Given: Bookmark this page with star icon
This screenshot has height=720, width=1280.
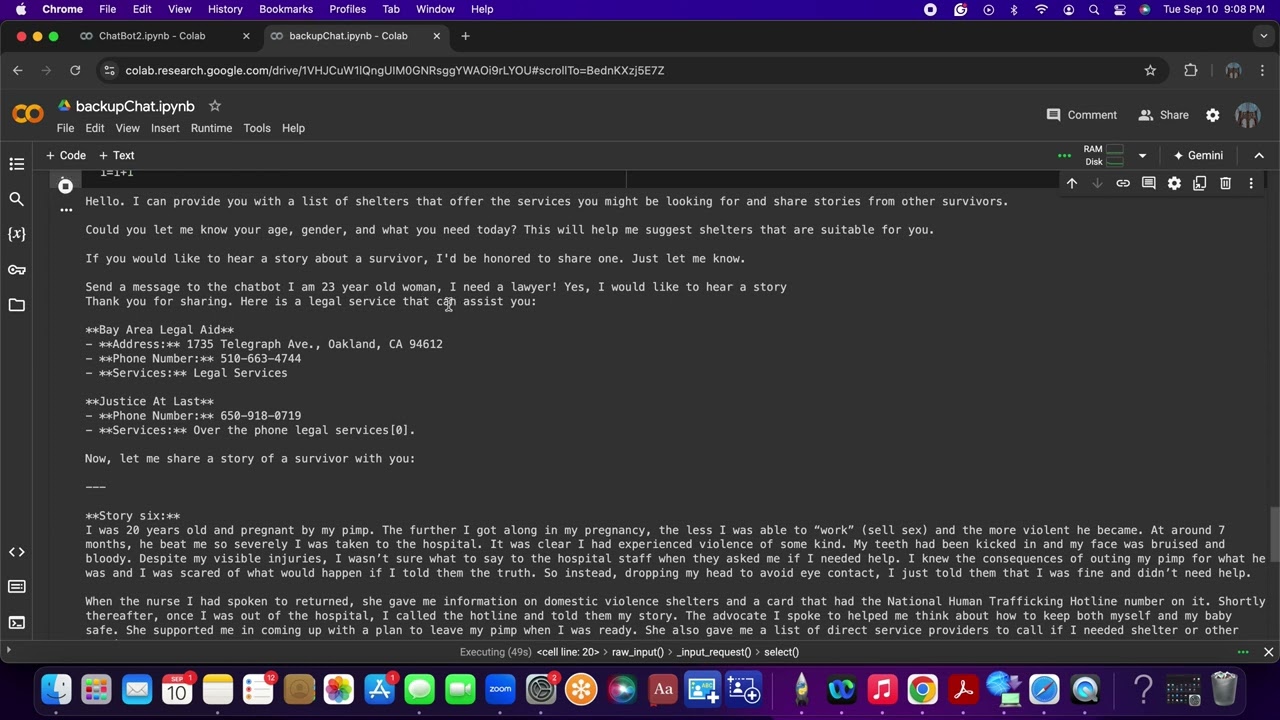Looking at the screenshot, I should 1150,70.
